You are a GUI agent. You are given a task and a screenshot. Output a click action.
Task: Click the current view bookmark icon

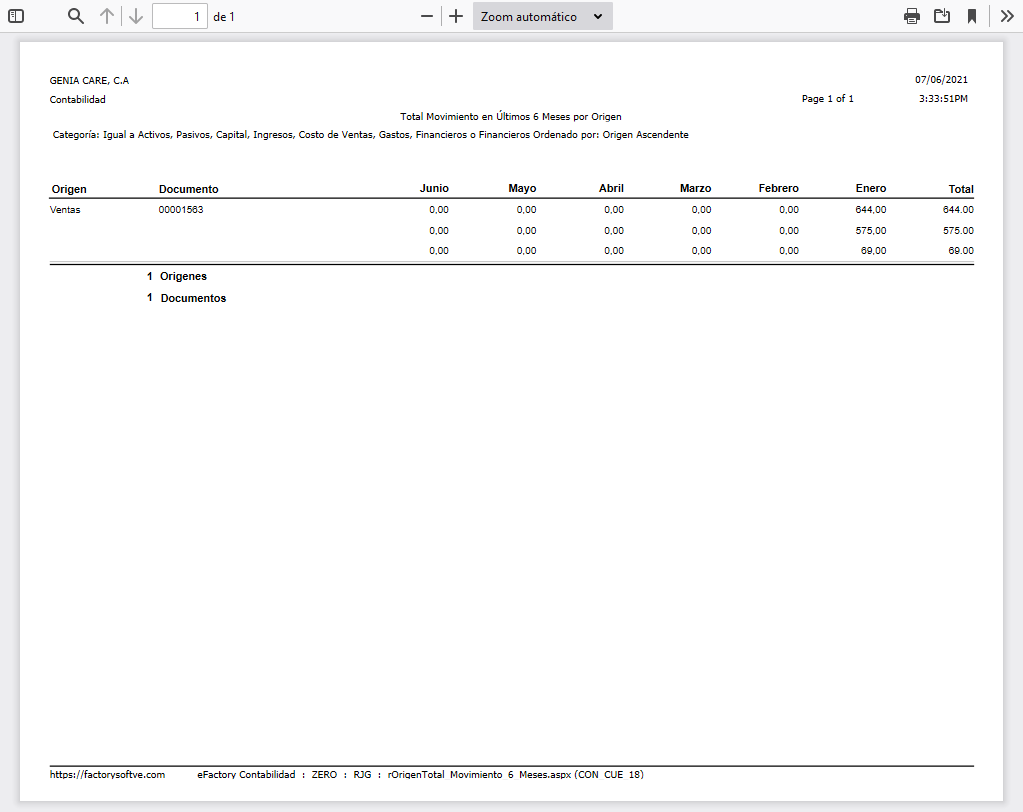[971, 16]
